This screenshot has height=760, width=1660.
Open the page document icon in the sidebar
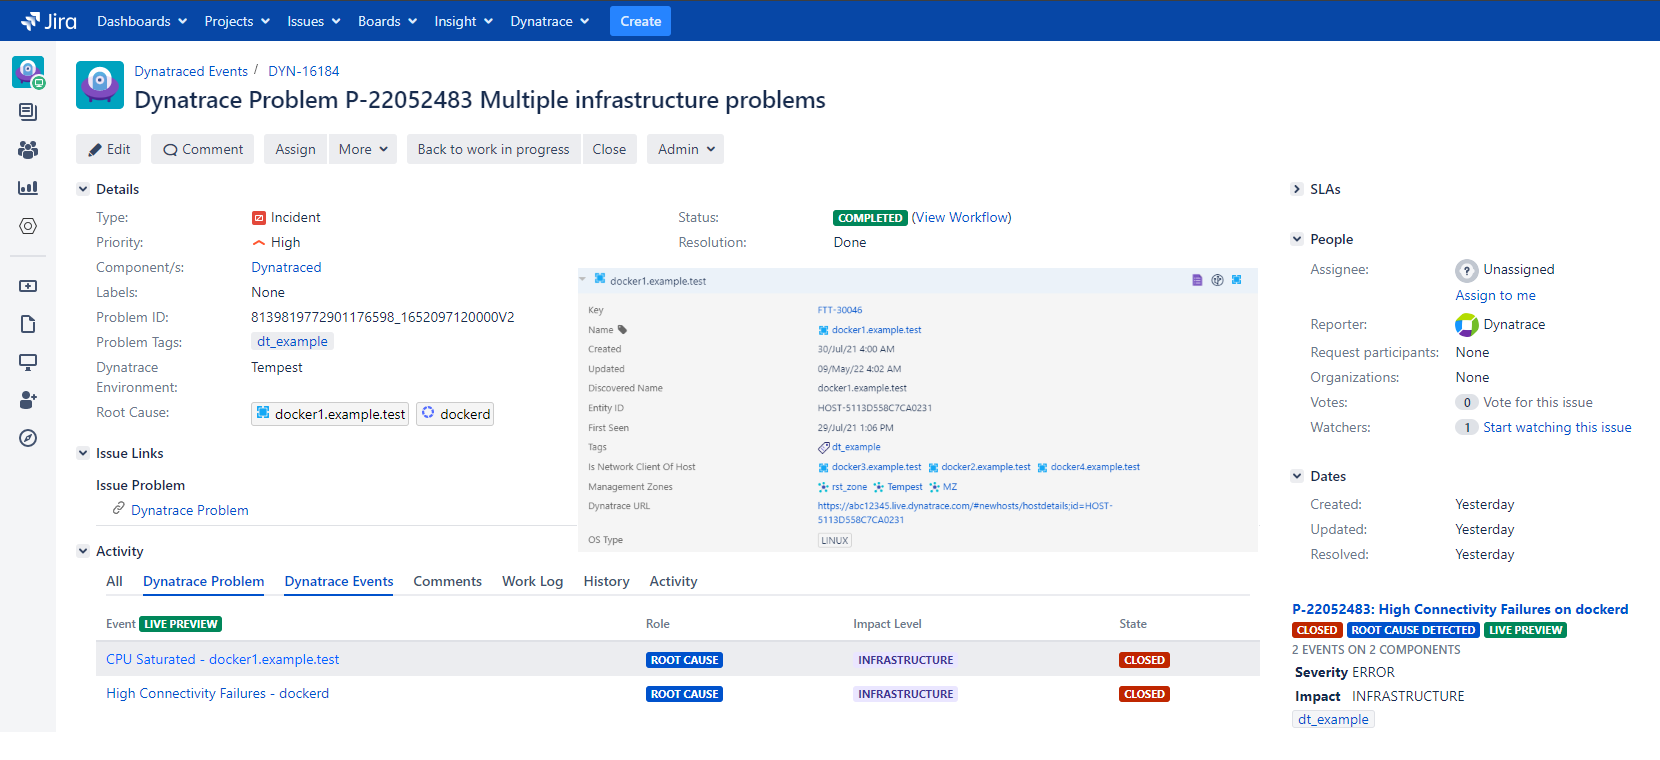[x=28, y=324]
